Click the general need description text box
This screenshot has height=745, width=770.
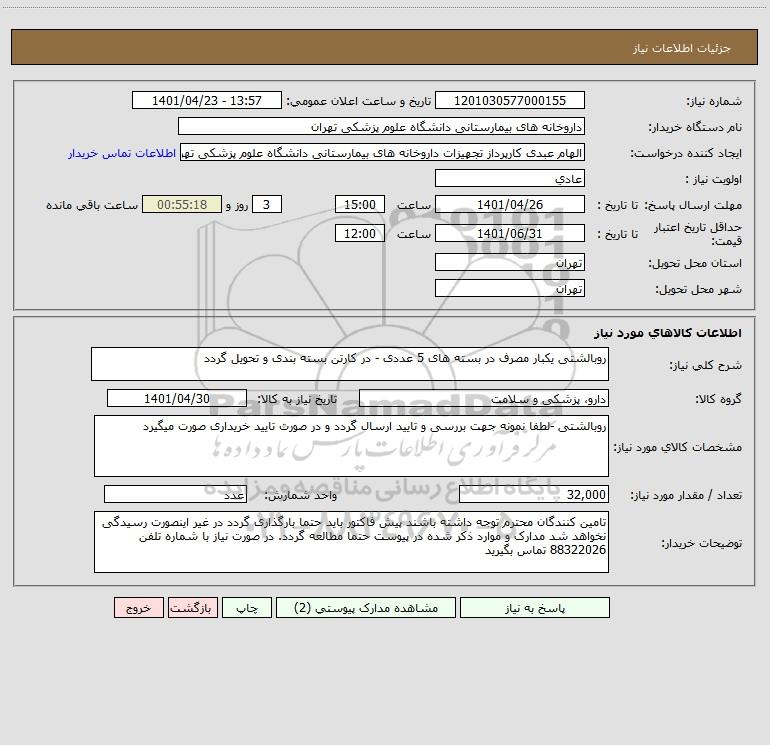point(350,364)
